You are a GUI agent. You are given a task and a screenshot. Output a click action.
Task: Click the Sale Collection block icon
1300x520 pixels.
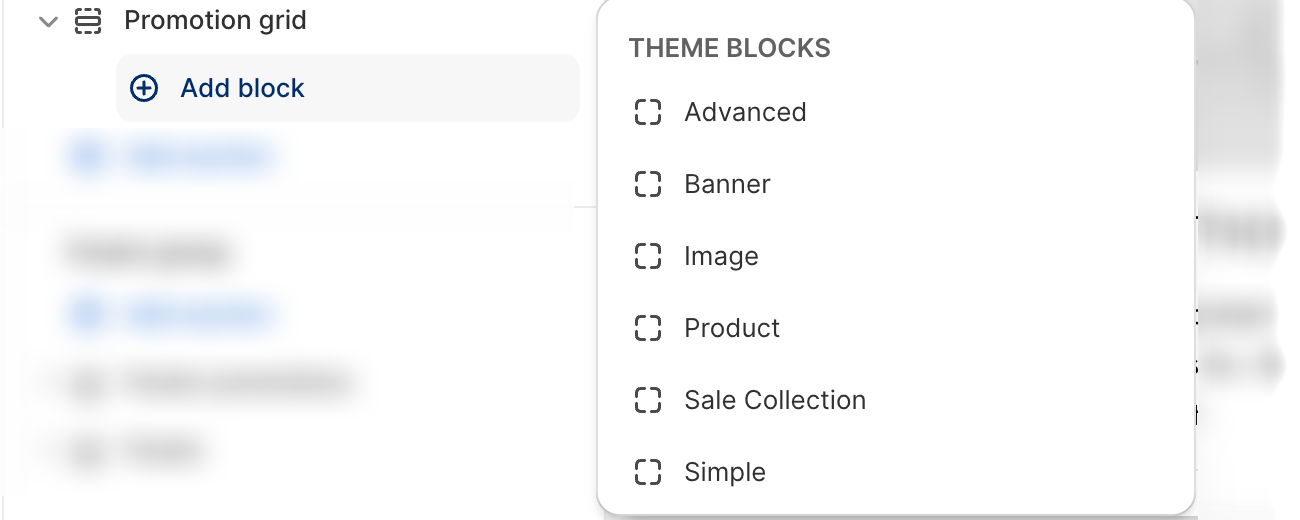(x=648, y=400)
